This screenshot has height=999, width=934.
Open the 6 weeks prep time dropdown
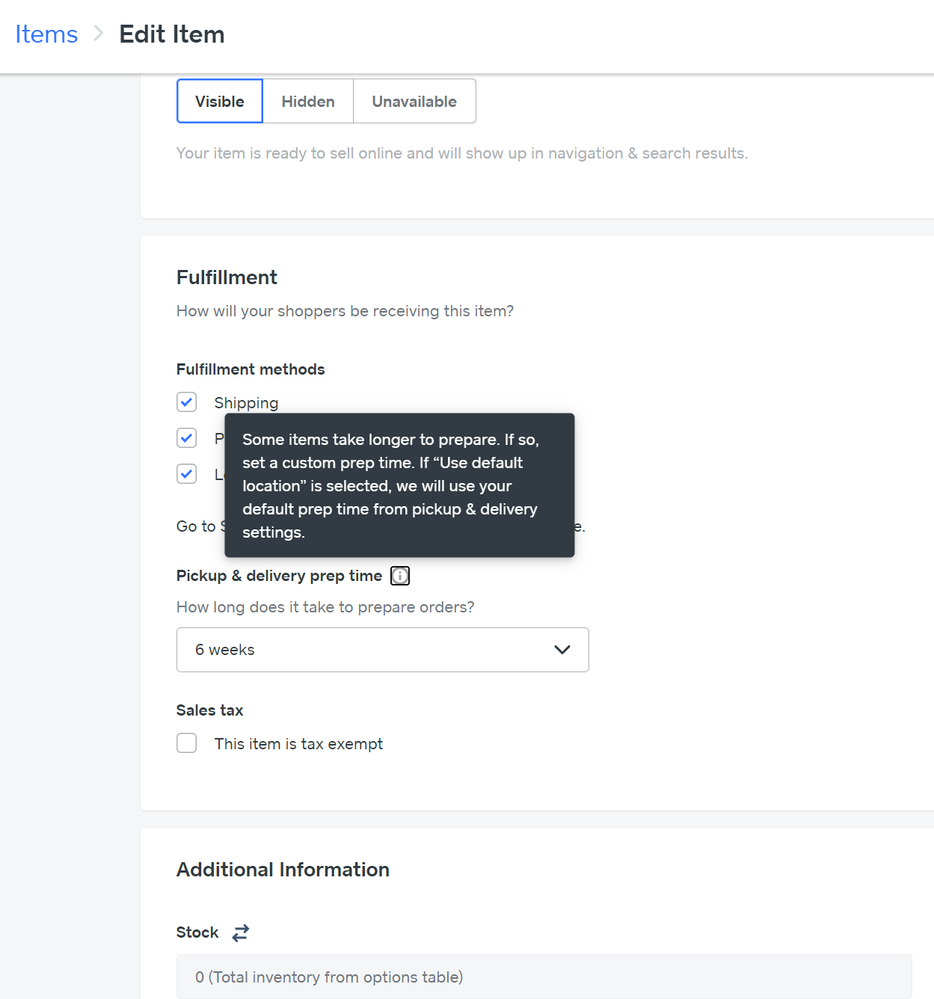[x=383, y=649]
